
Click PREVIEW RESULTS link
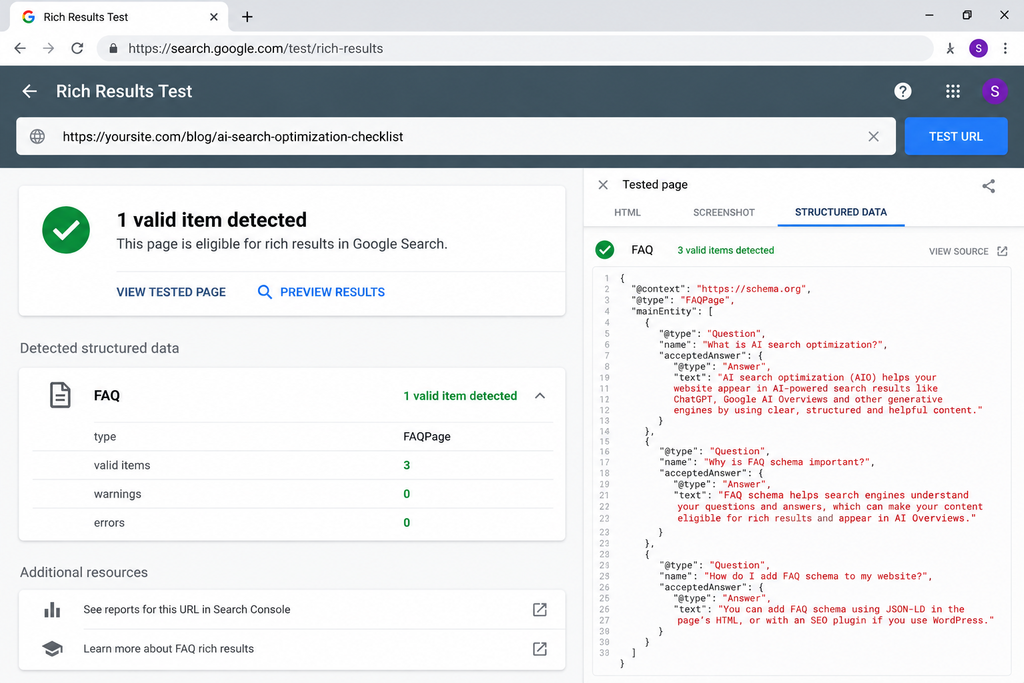coord(332,292)
